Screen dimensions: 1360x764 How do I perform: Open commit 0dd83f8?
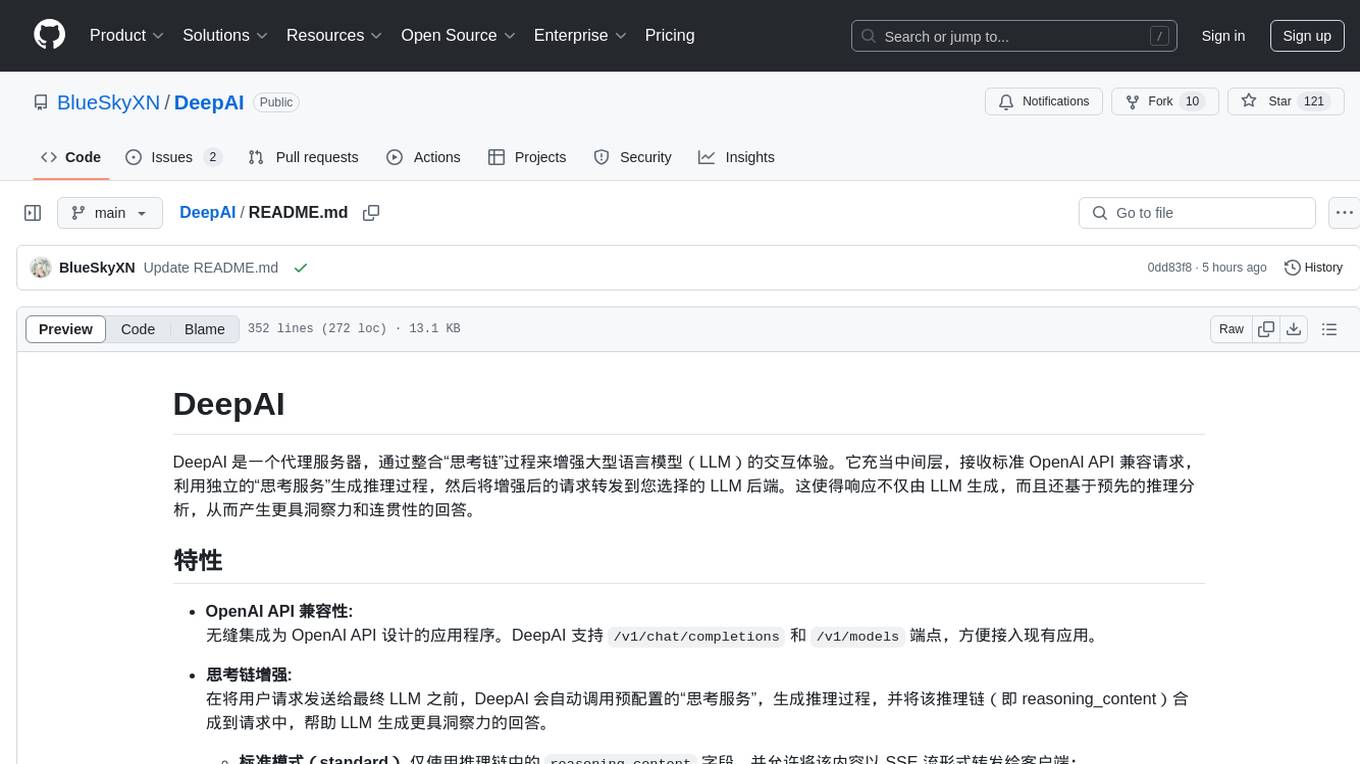1169,268
